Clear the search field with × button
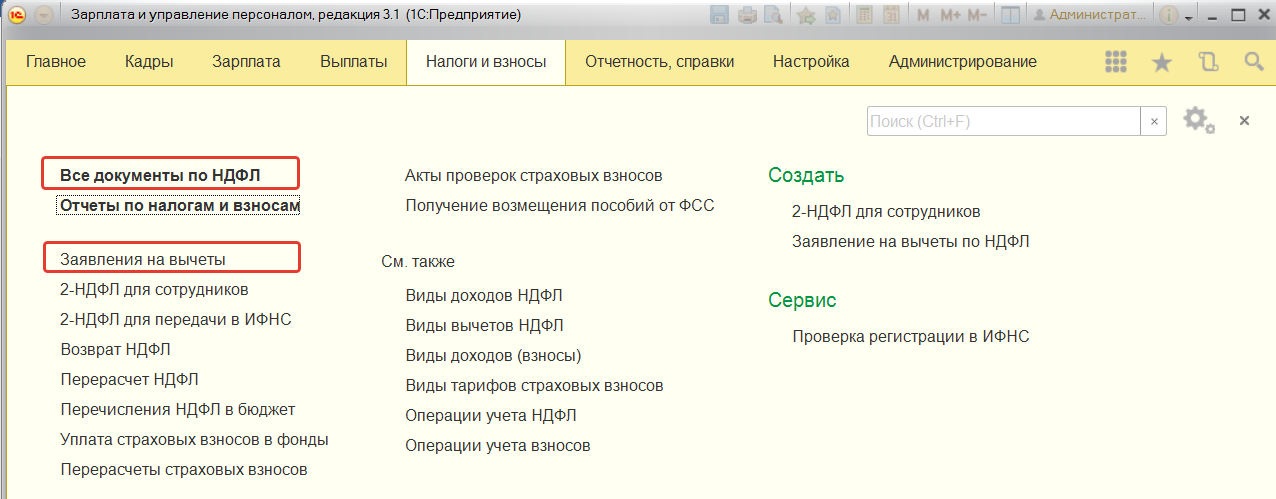 (1154, 121)
